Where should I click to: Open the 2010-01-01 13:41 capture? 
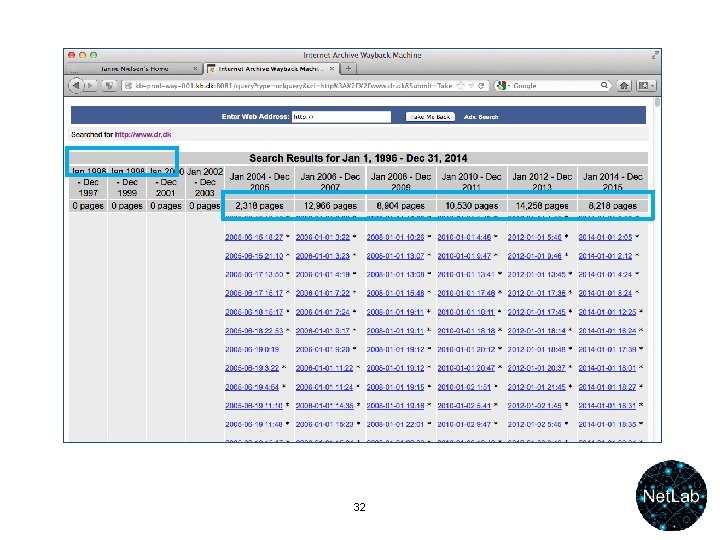coord(466,274)
